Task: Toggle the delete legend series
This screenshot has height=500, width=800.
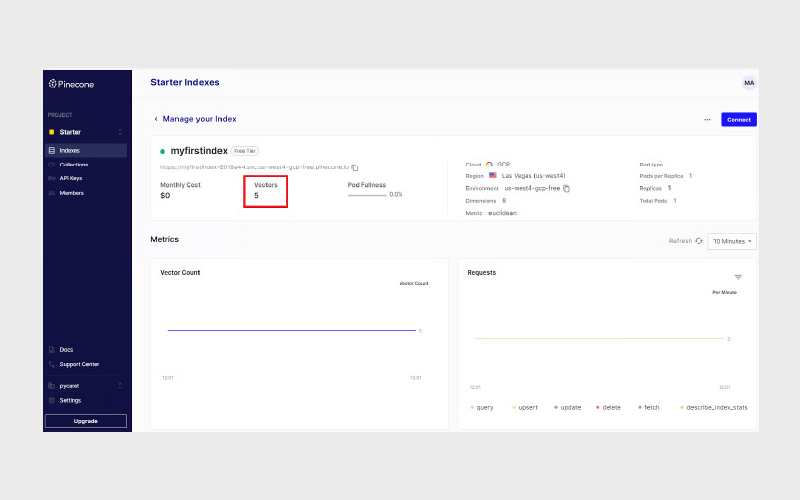Action: [x=608, y=408]
